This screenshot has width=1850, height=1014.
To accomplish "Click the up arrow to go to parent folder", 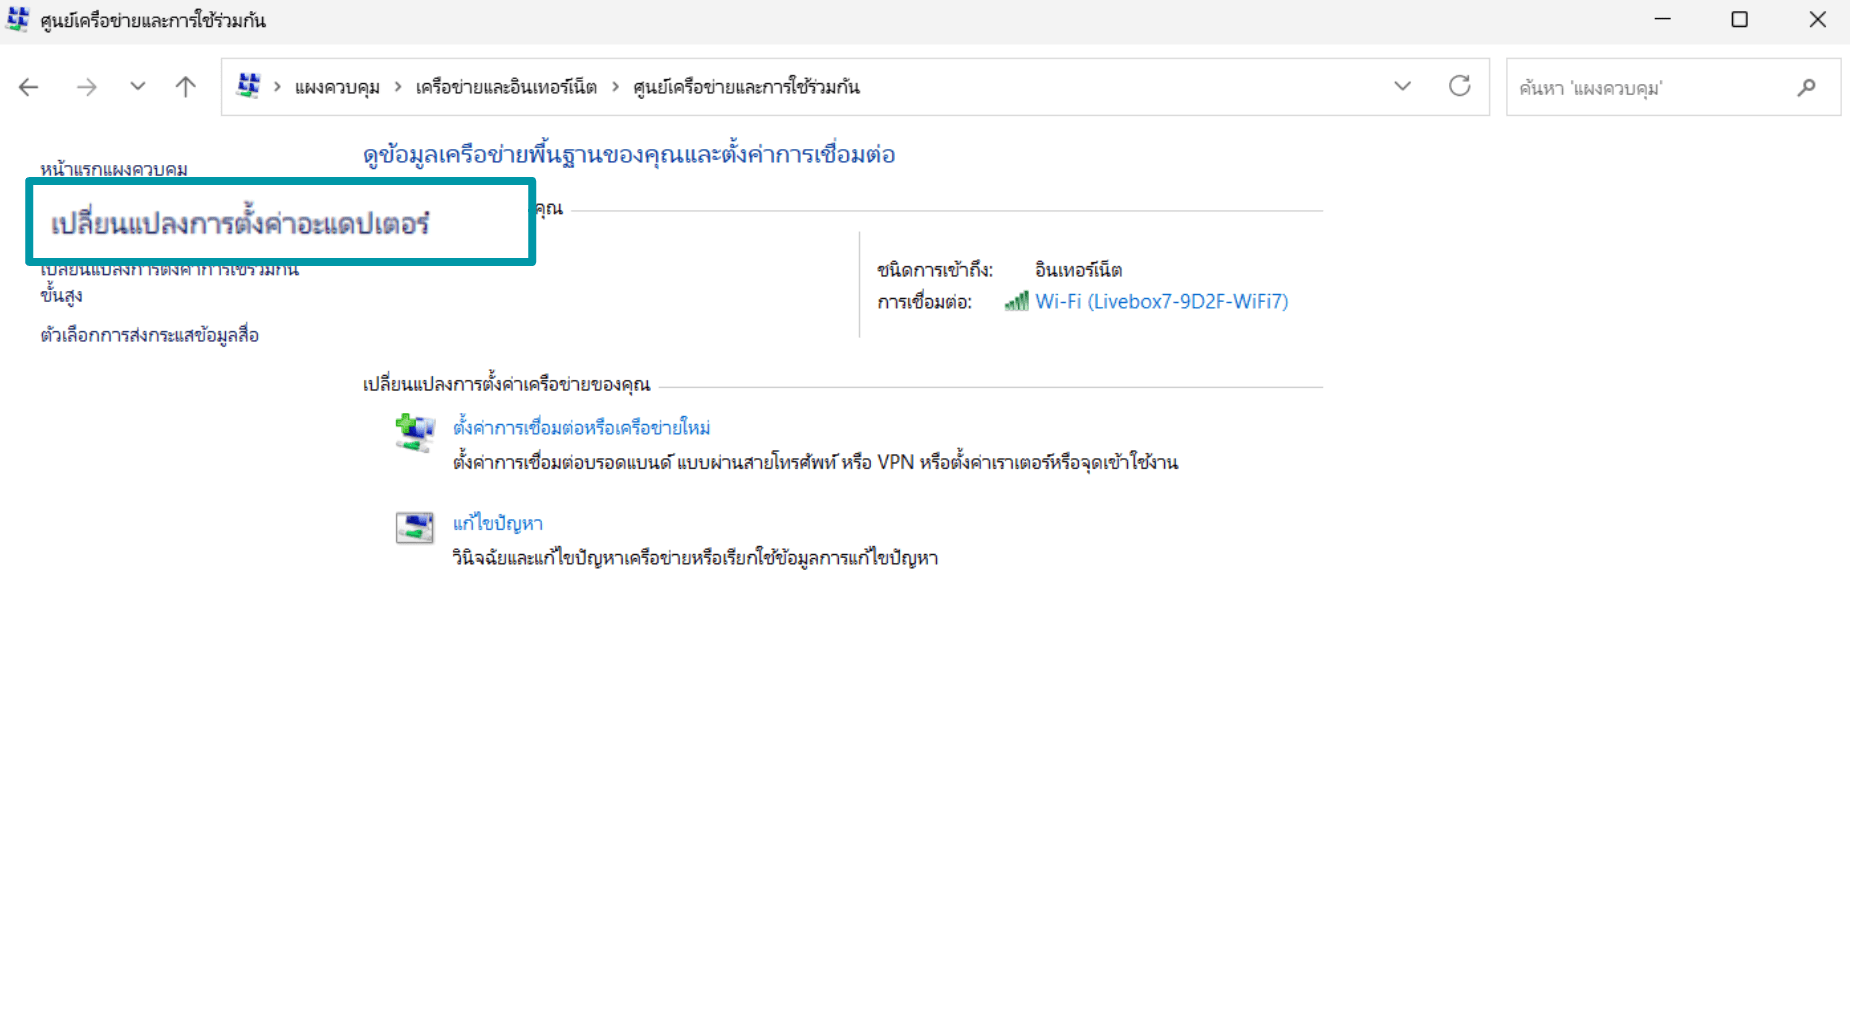I will [184, 87].
